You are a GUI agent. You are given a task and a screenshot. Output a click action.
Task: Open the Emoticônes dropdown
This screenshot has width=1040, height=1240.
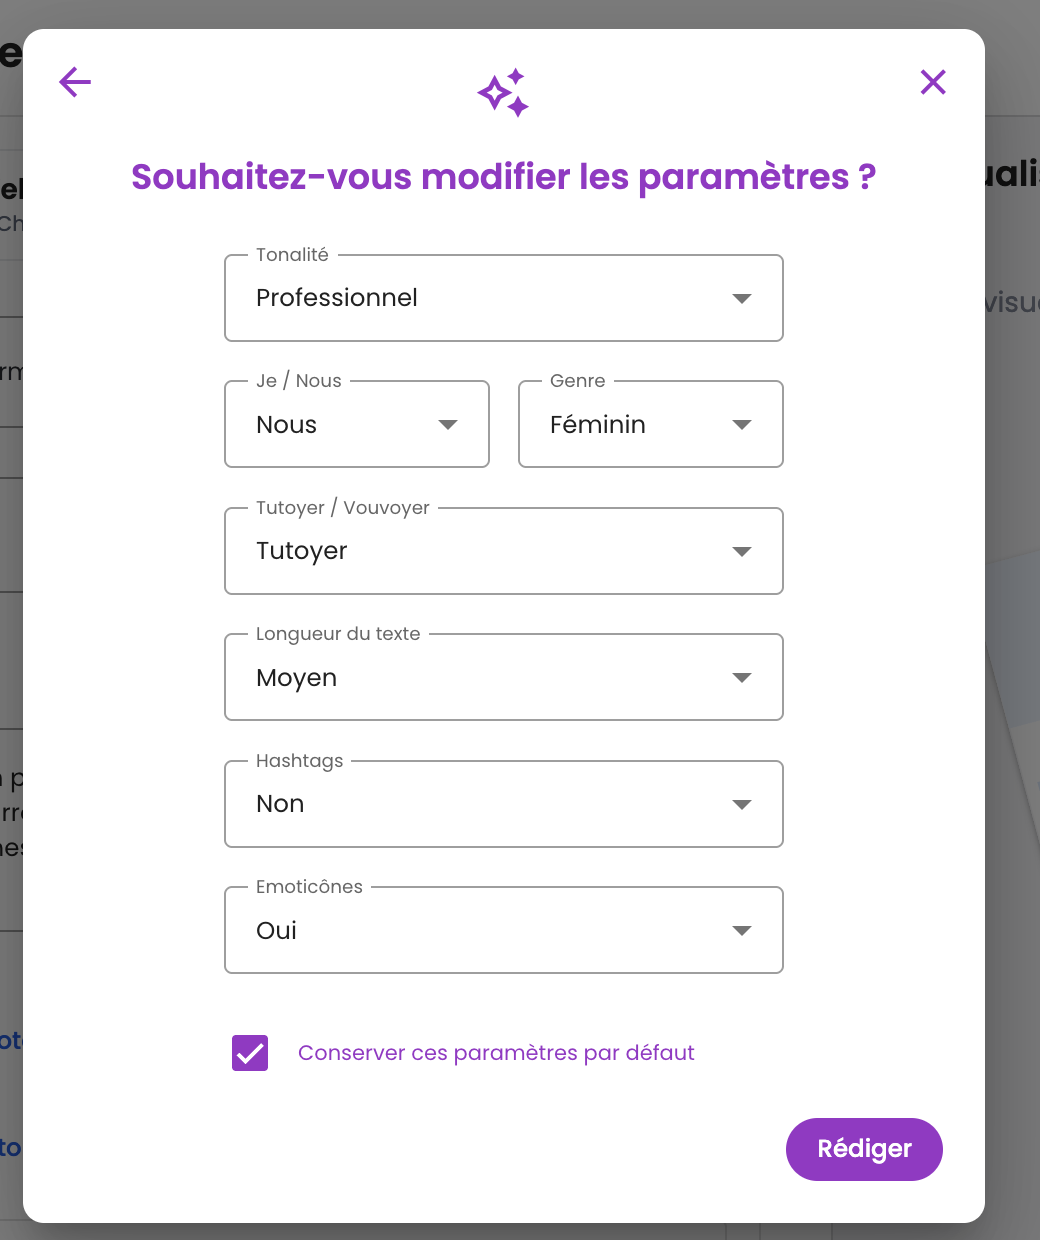(x=503, y=930)
